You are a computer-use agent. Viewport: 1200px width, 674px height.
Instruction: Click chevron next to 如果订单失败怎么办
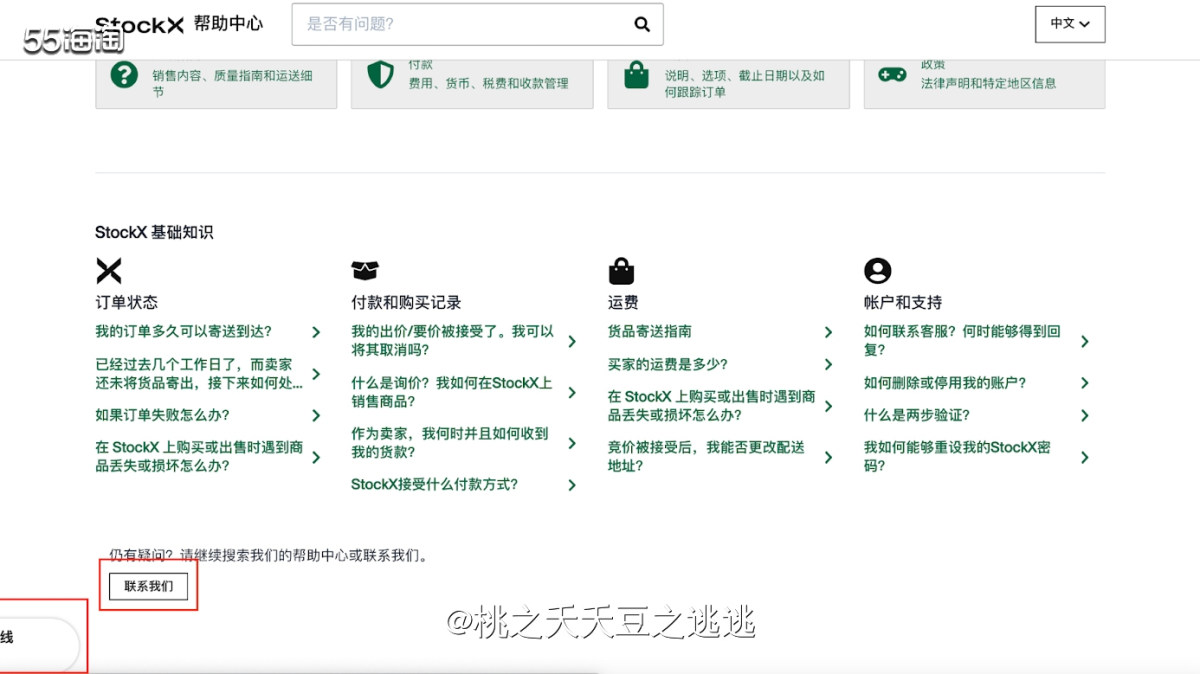tap(316, 415)
